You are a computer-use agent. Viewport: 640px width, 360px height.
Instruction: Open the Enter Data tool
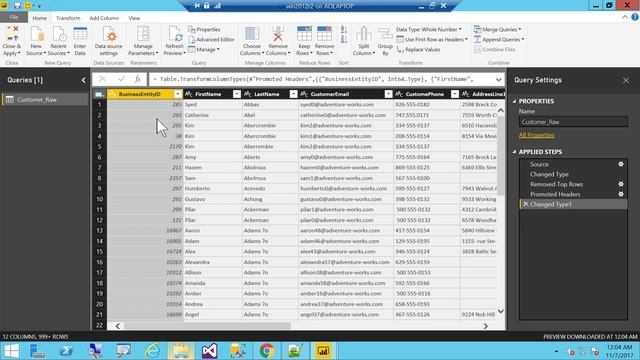click(x=80, y=34)
